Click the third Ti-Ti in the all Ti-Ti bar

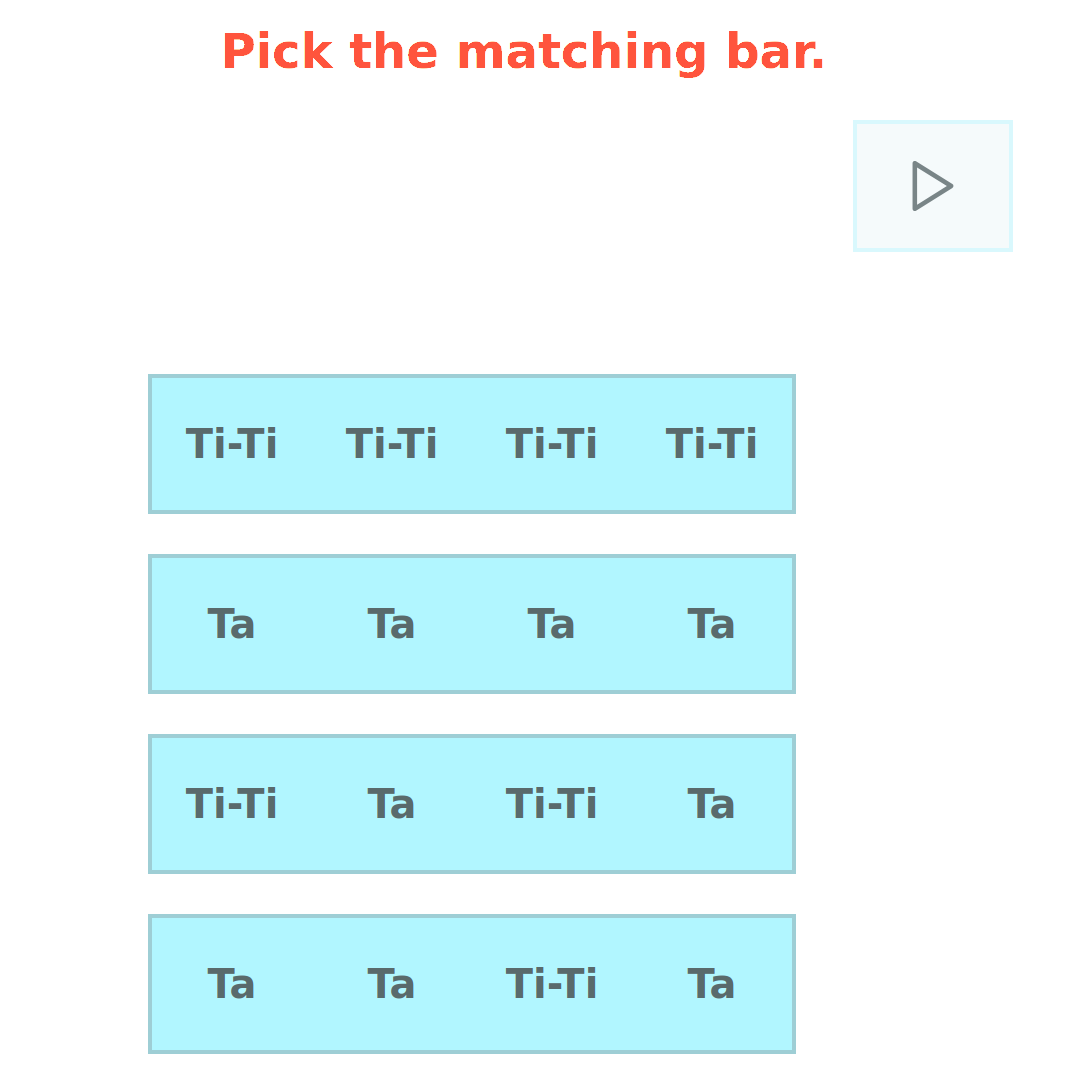[551, 444]
